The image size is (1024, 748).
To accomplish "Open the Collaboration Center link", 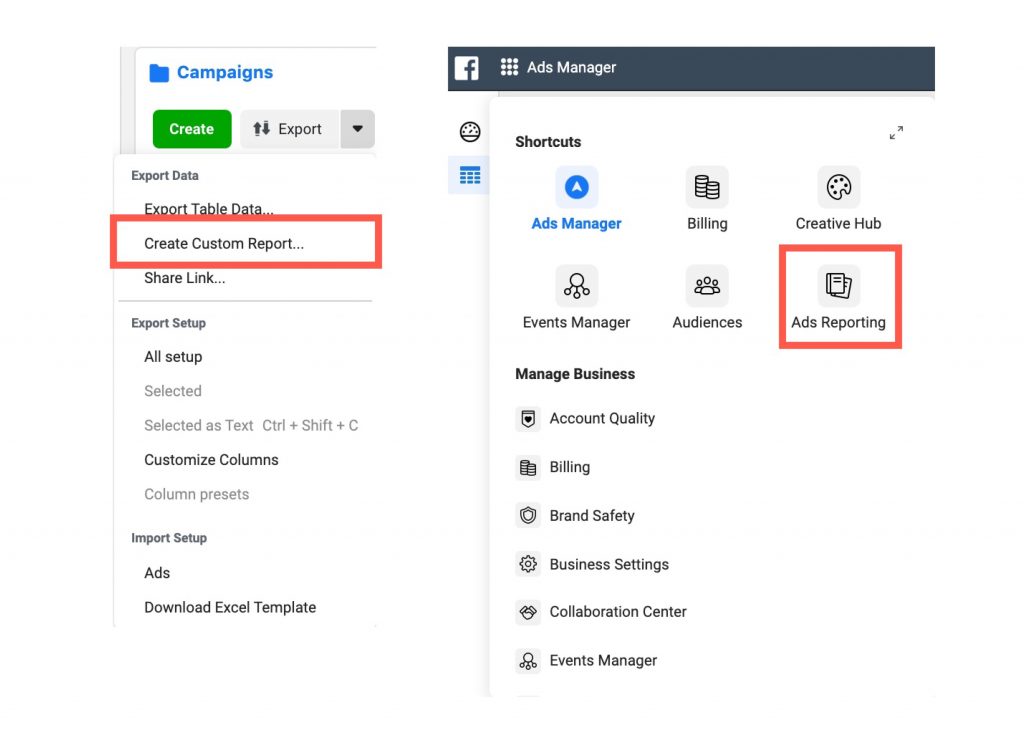I will pyautogui.click(x=618, y=612).
